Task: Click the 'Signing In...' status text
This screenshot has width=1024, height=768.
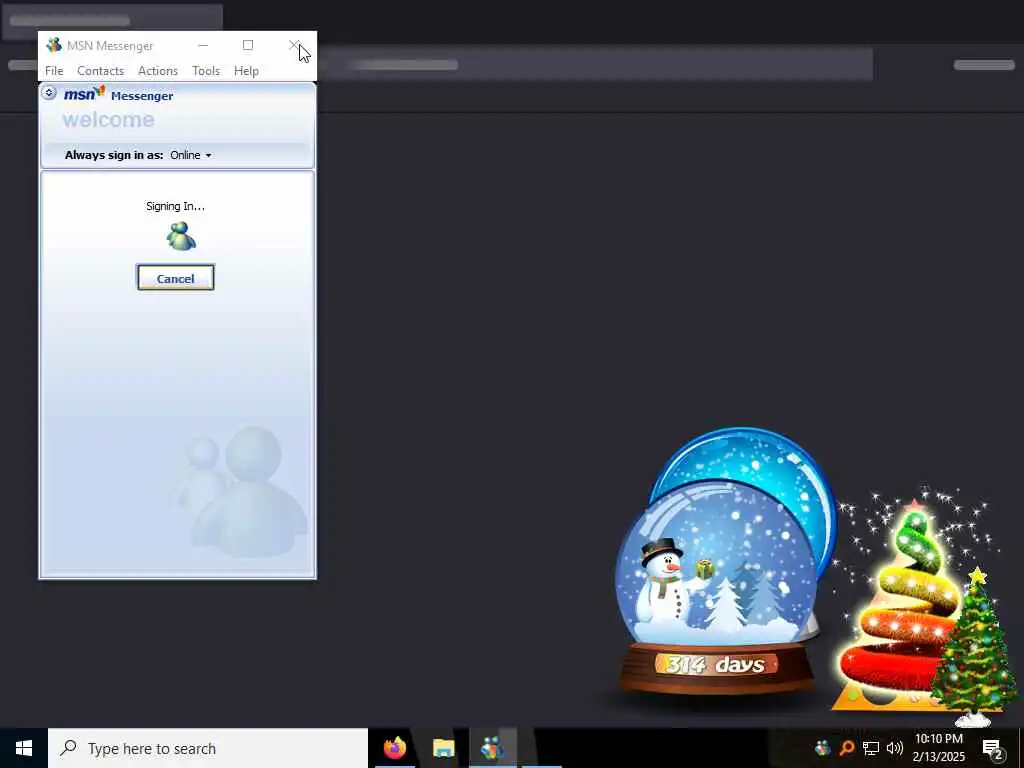Action: (x=175, y=206)
